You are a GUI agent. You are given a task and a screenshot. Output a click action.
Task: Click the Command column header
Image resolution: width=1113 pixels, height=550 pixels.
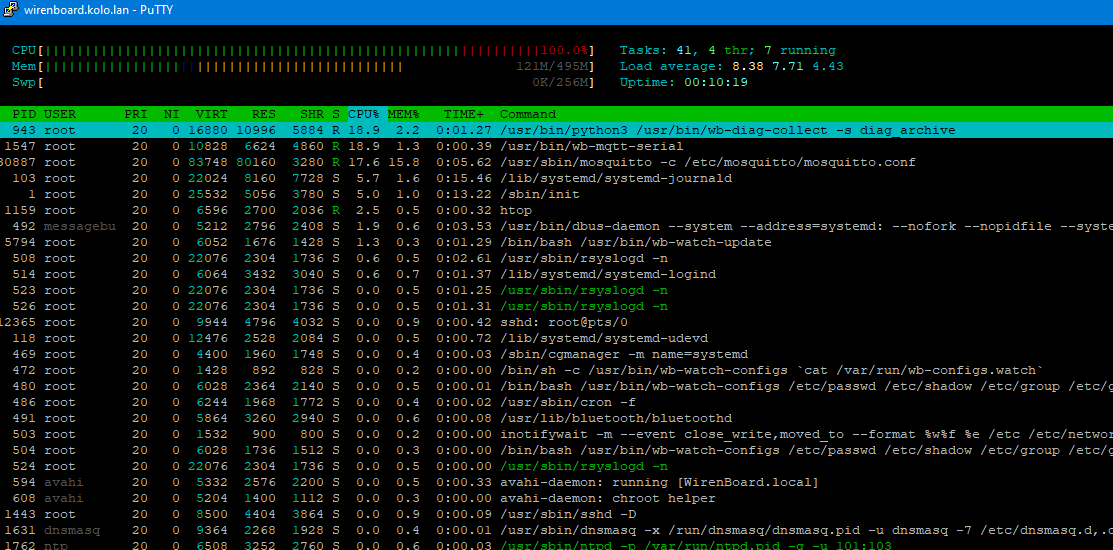pos(528,114)
